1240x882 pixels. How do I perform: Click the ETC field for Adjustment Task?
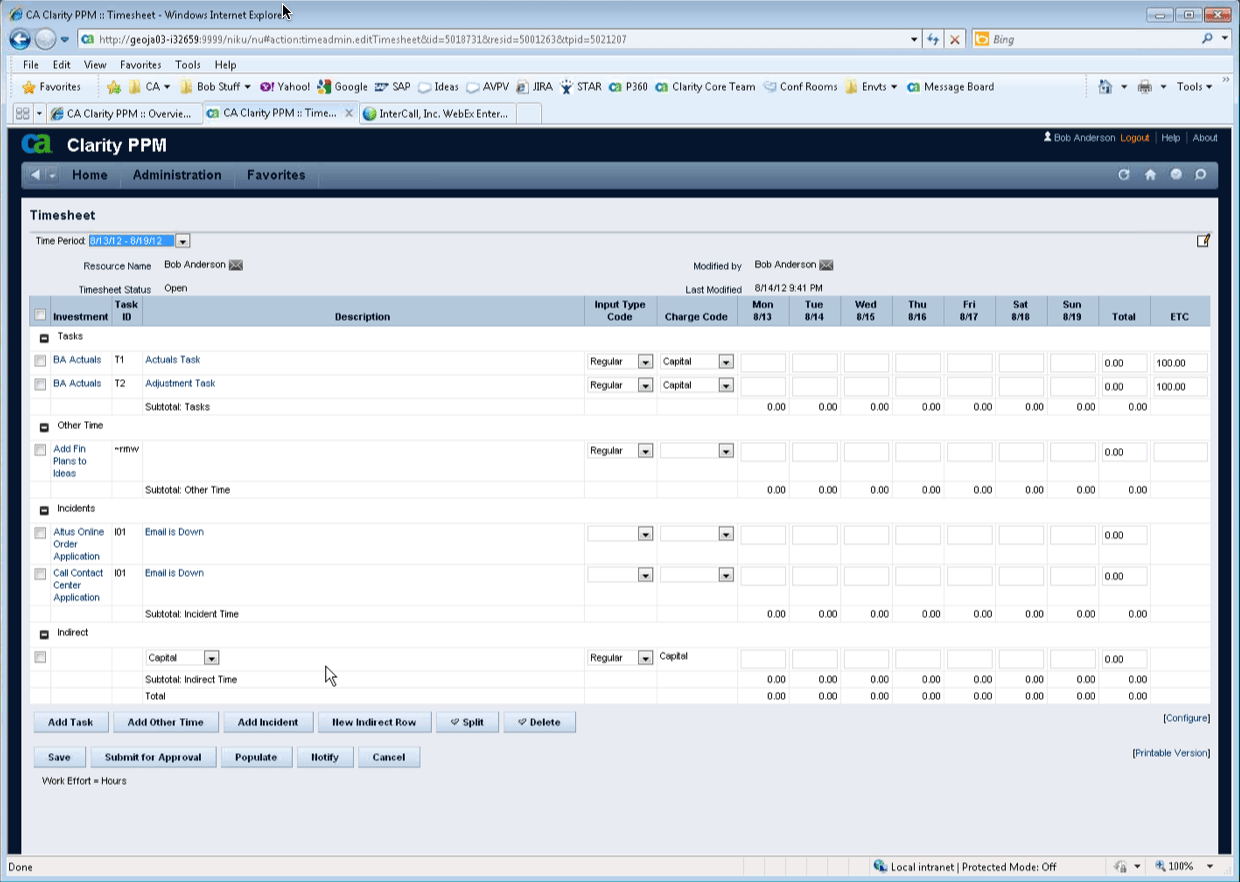[1180, 386]
